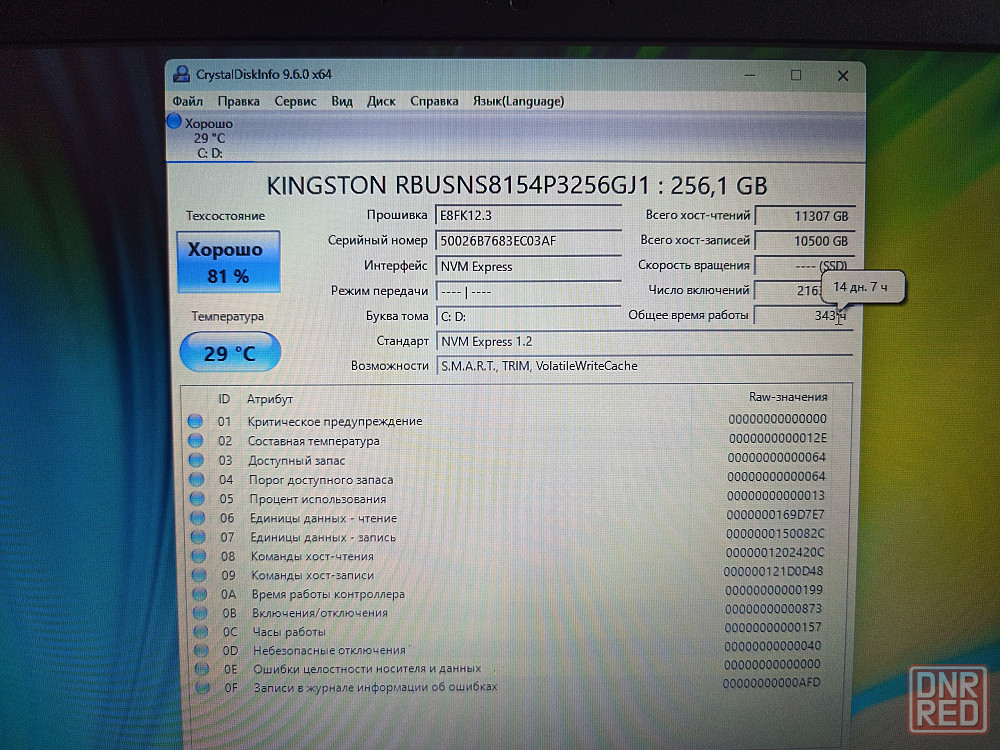This screenshot has width=1000, height=750.
Task: Click the Хорошо 81 % health status button
Action: pyautogui.click(x=228, y=261)
